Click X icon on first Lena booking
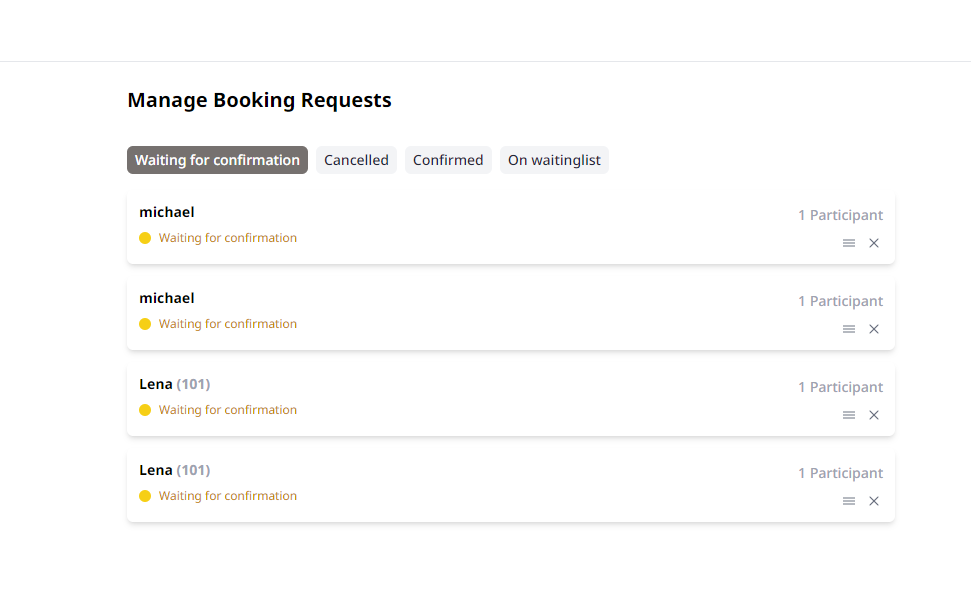This screenshot has height=607, width=971. 874,415
